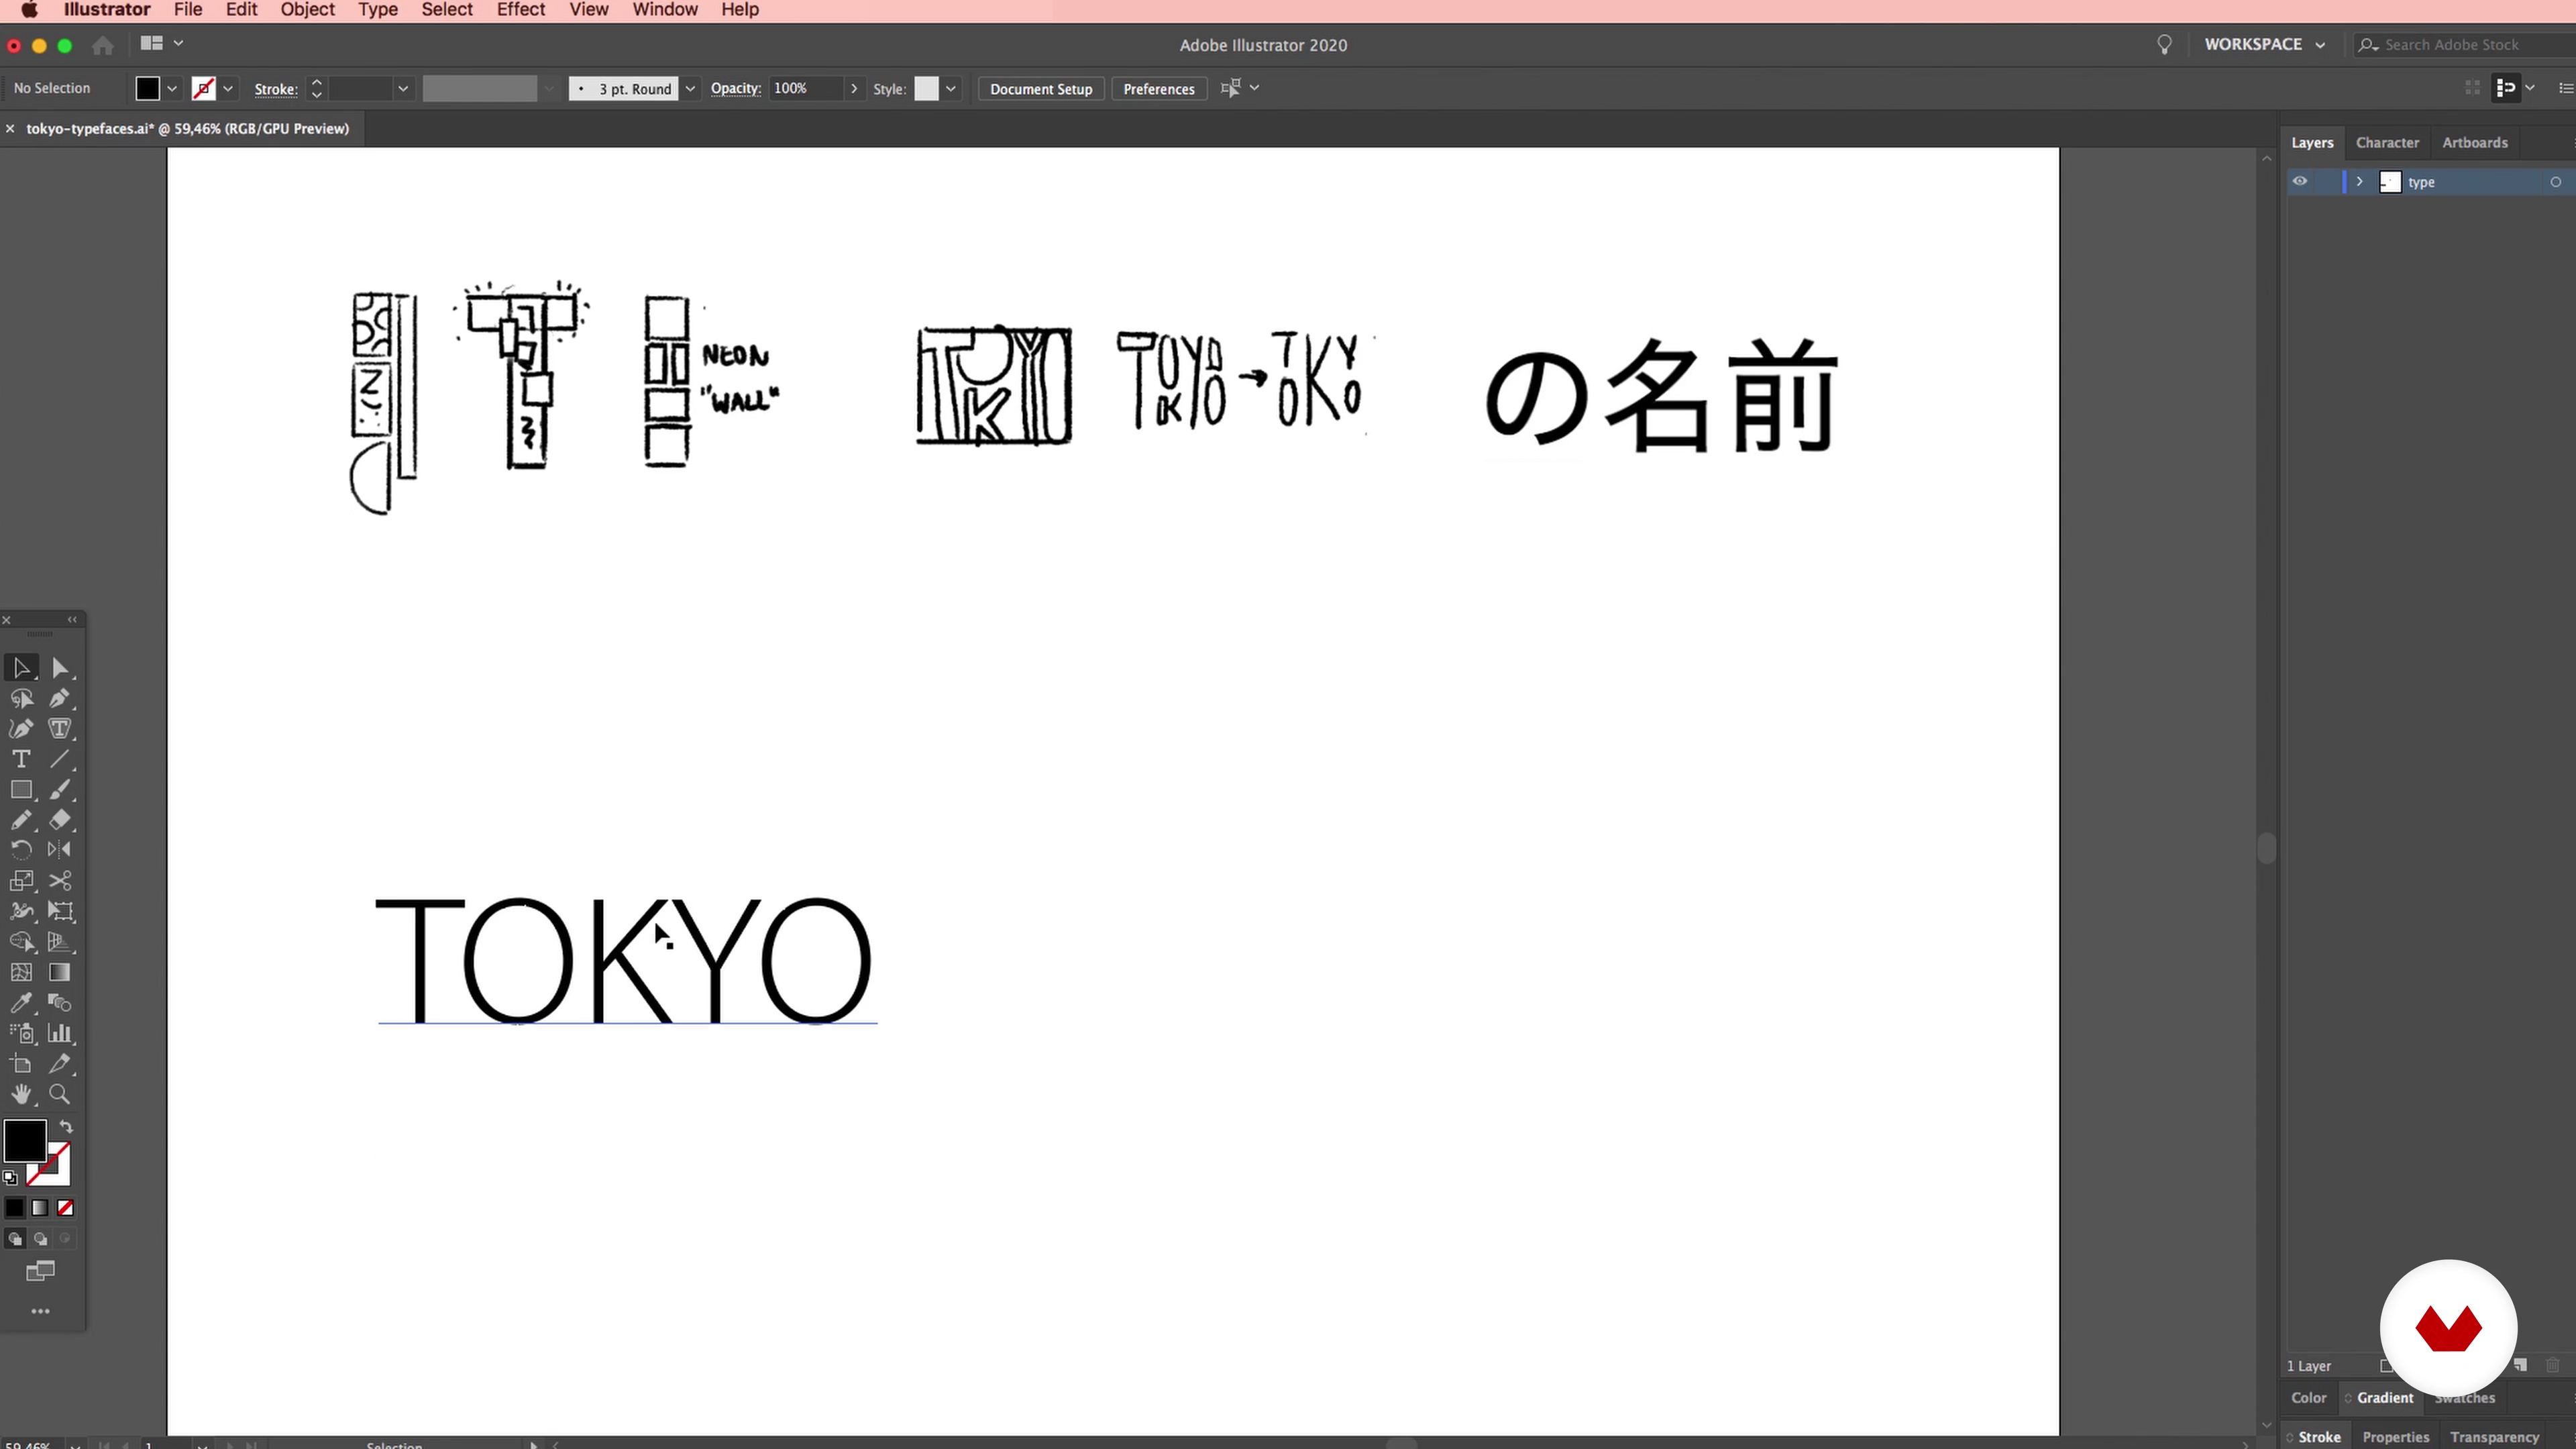Select the Blend tool
Screen dimensions: 2576x1449
59,1003
